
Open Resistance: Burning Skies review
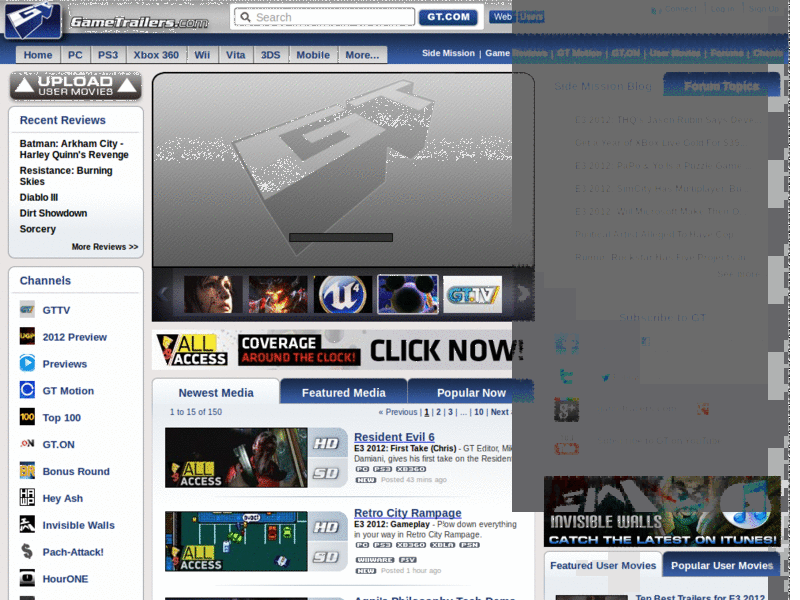(x=66, y=176)
